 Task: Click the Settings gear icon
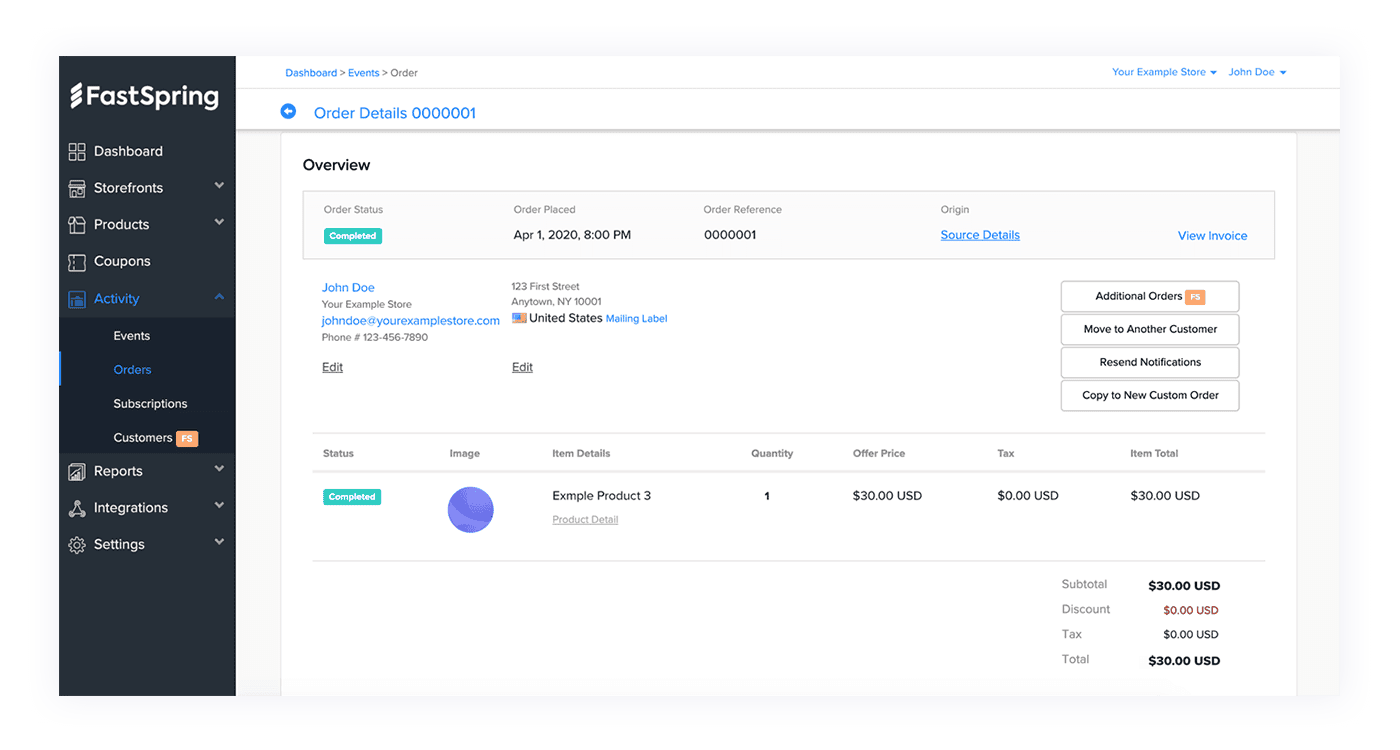77,545
